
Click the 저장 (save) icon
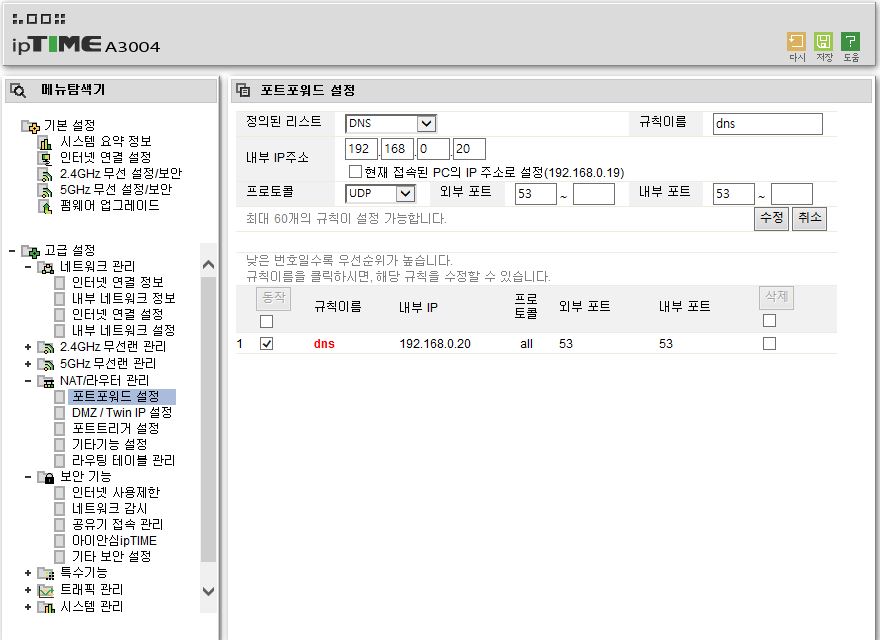click(x=823, y=42)
